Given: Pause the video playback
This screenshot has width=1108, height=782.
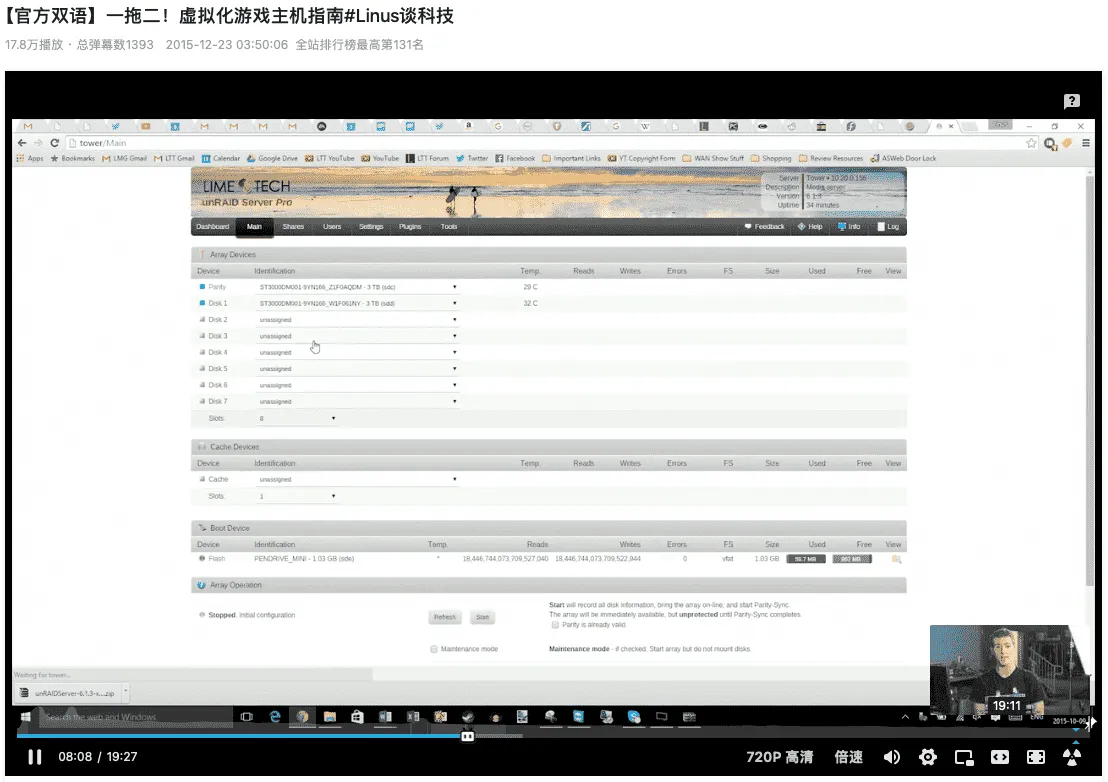Looking at the screenshot, I should (x=34, y=757).
